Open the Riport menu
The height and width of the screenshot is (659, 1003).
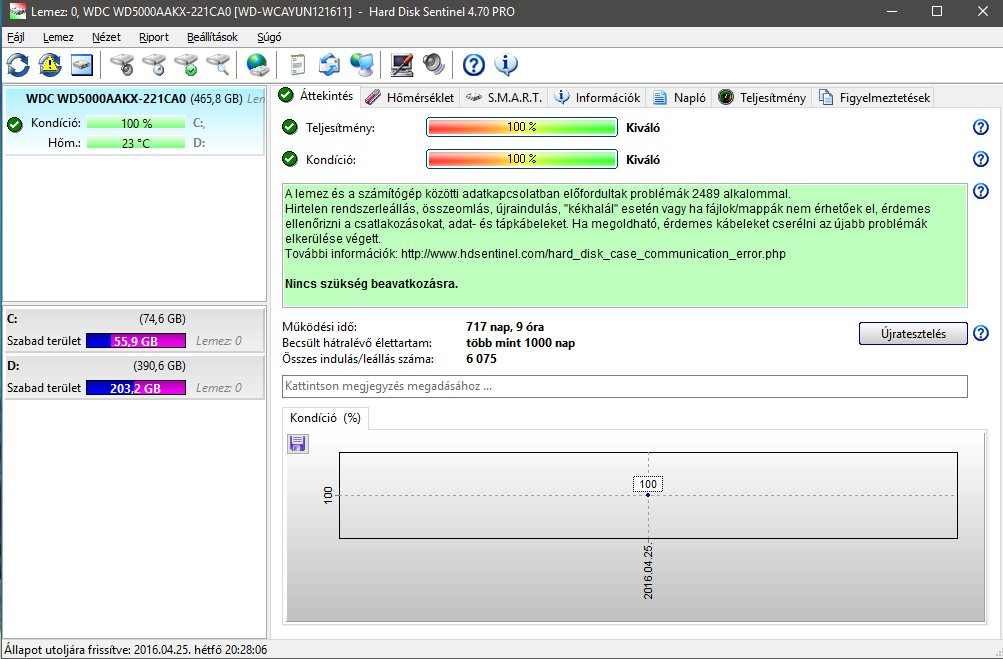(x=154, y=37)
